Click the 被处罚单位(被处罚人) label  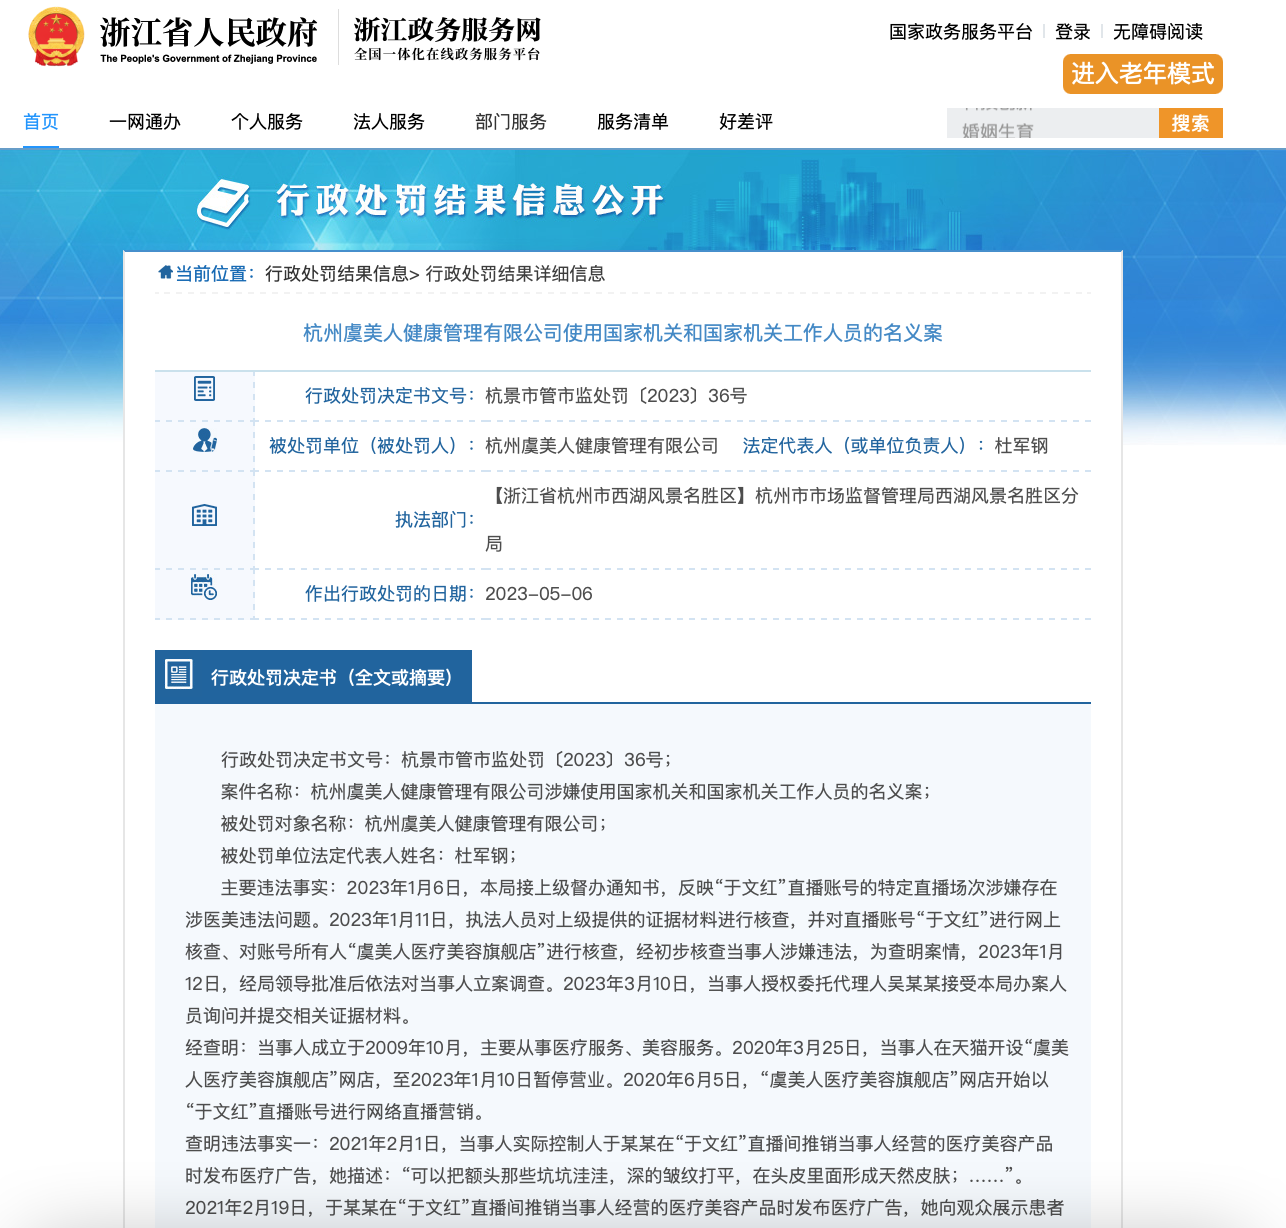click(372, 446)
